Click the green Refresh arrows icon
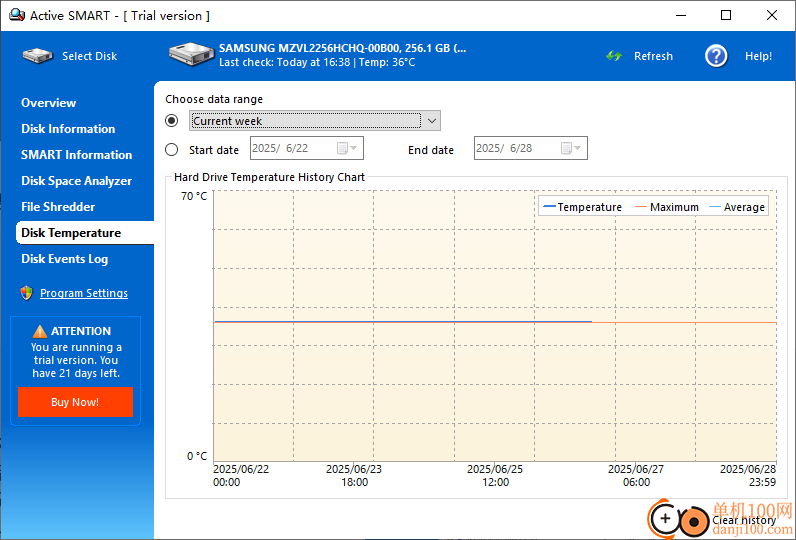Image resolution: width=796 pixels, height=540 pixels. (x=614, y=56)
